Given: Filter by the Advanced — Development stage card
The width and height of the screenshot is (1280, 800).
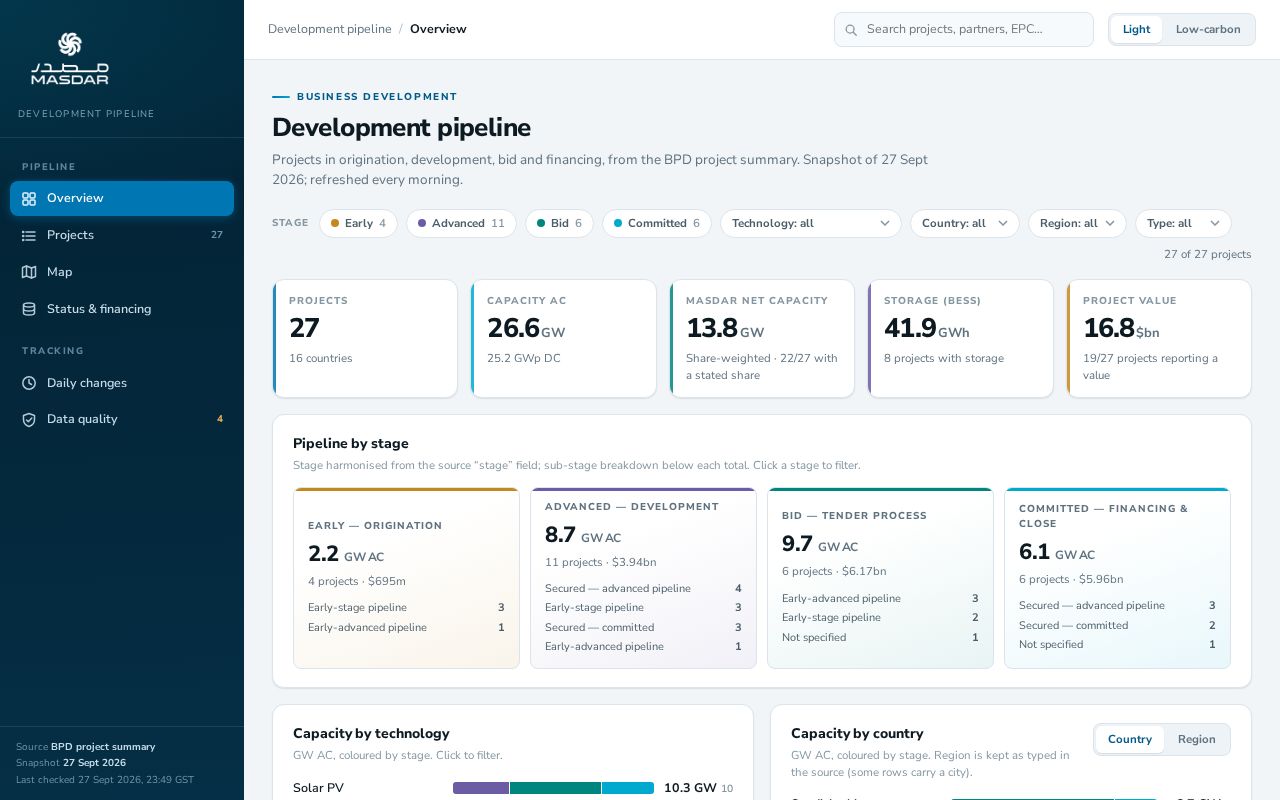Looking at the screenshot, I should [x=643, y=578].
